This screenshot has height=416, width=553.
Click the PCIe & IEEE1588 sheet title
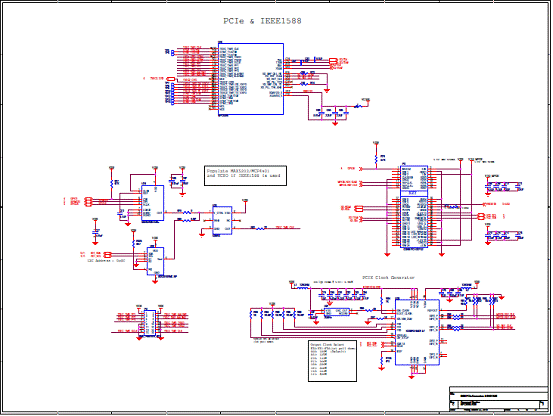pos(262,21)
